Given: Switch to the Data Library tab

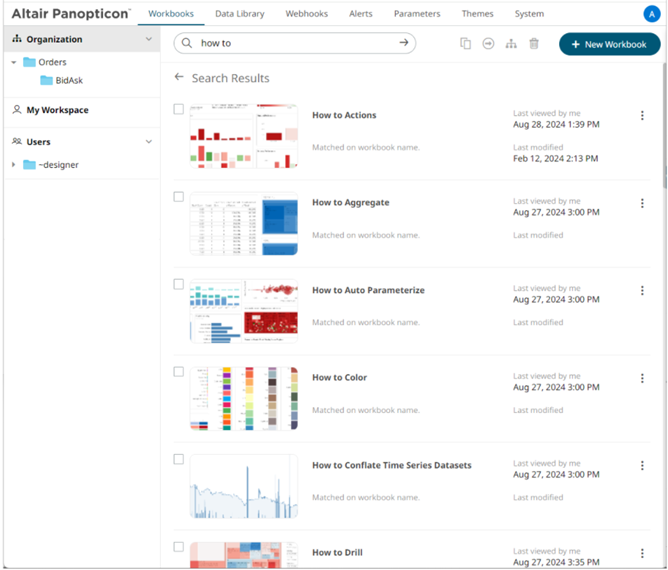Looking at the screenshot, I should click(x=239, y=14).
